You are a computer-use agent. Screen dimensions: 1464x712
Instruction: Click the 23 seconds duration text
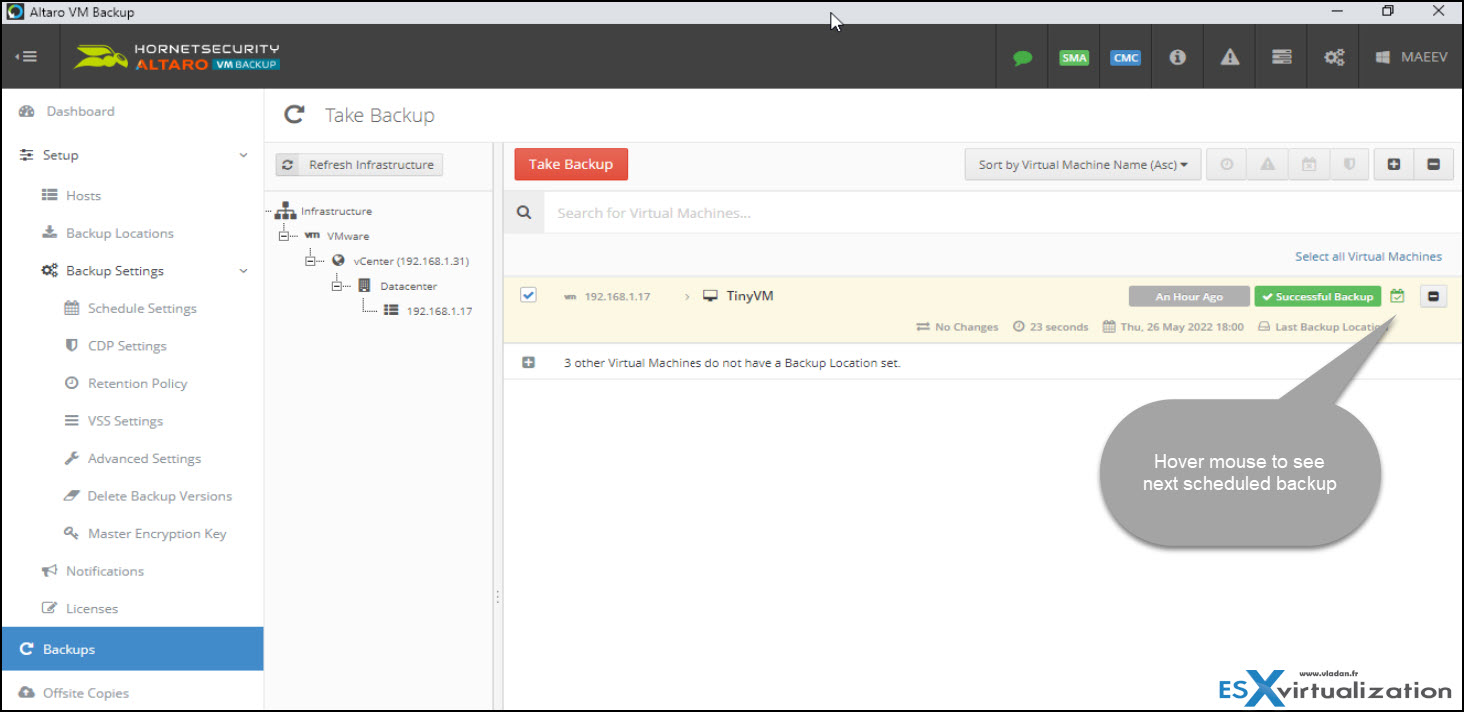(1058, 327)
